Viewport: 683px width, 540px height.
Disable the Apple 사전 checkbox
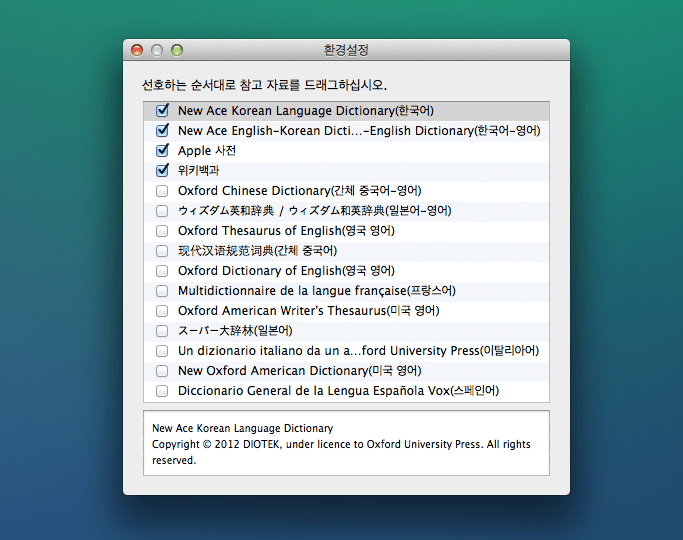coord(162,151)
